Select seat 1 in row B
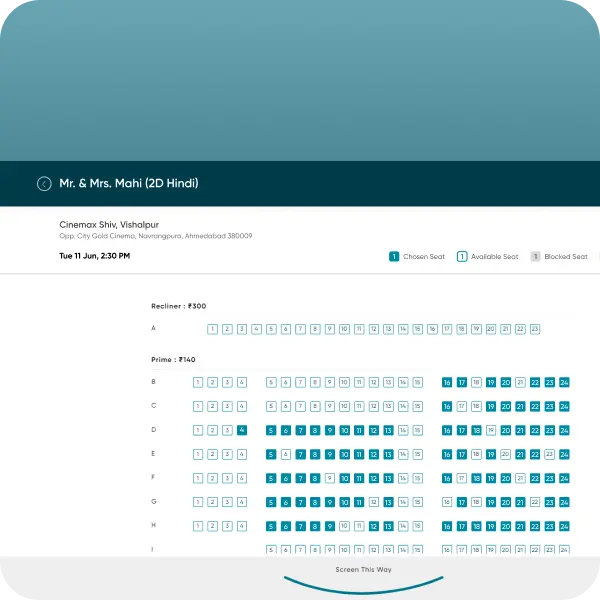The width and height of the screenshot is (600, 600). click(198, 382)
